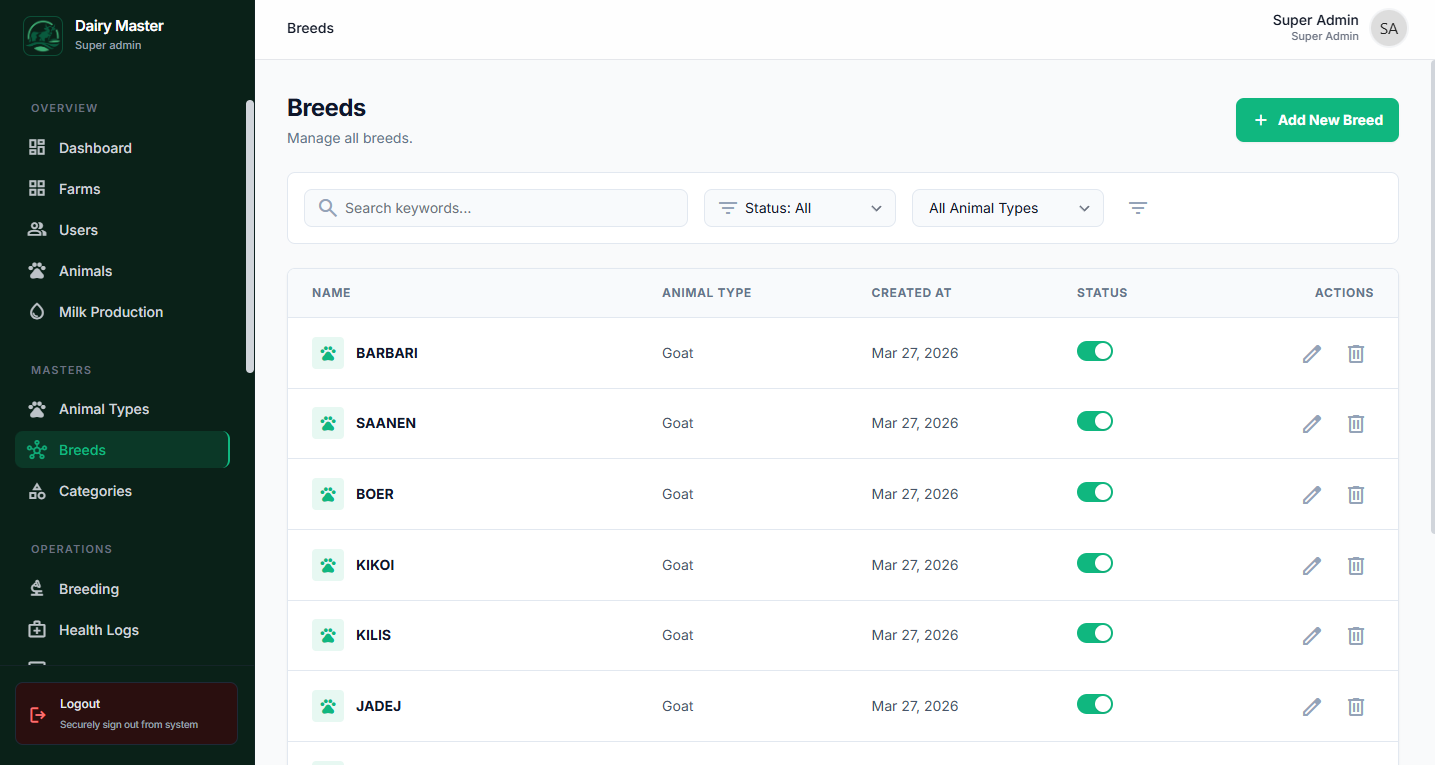Delete the JADEJ breed via trash icon
The height and width of the screenshot is (765, 1435).
point(1356,707)
